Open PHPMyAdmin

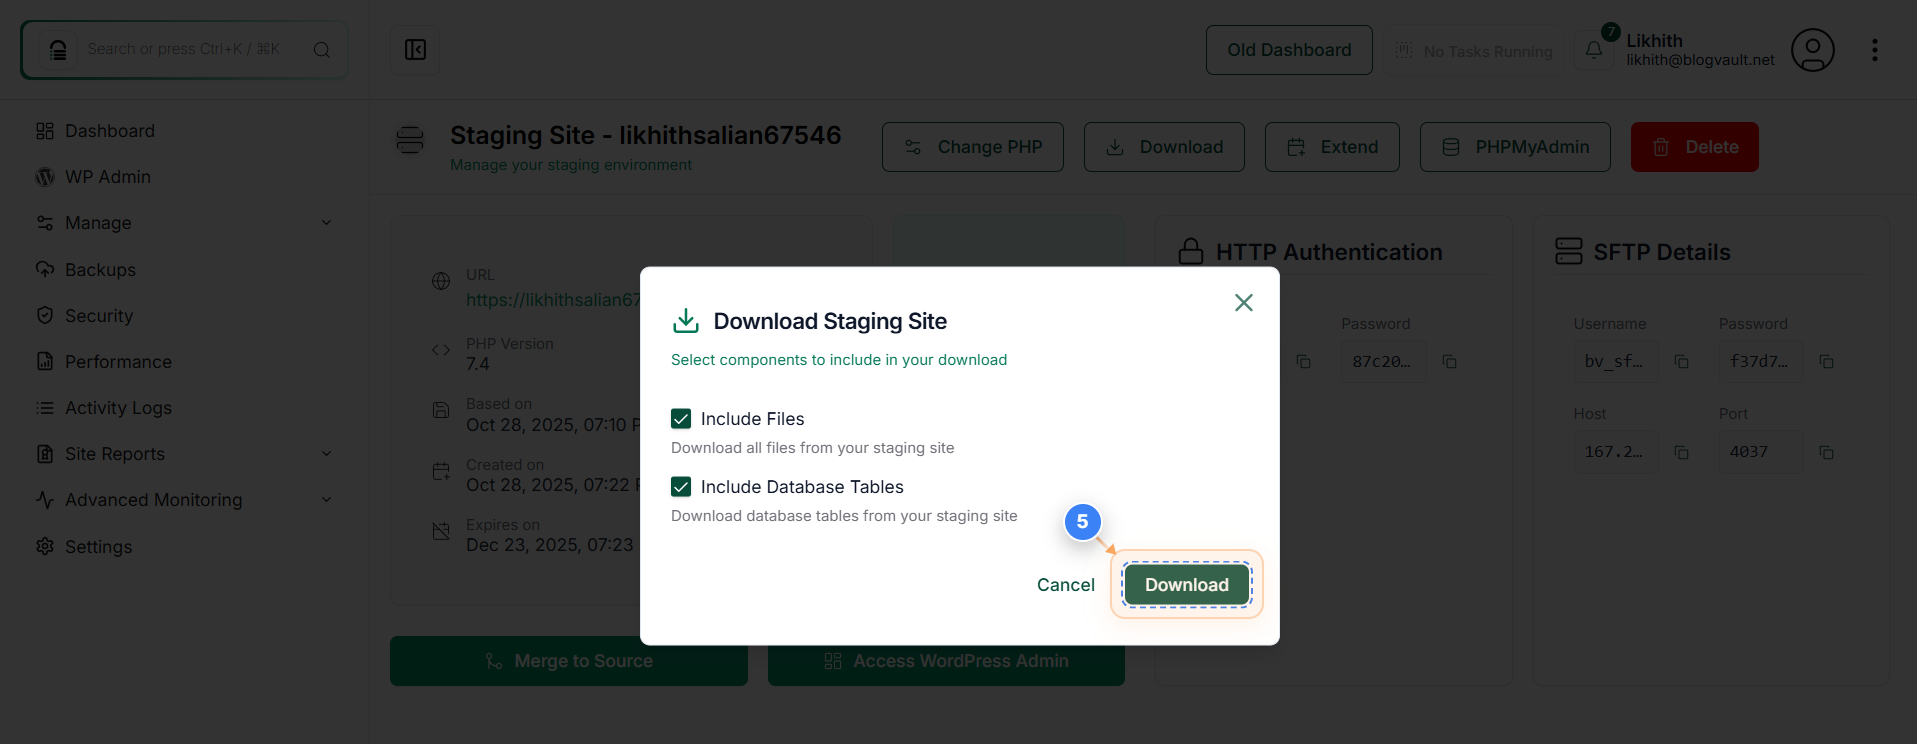click(1515, 147)
